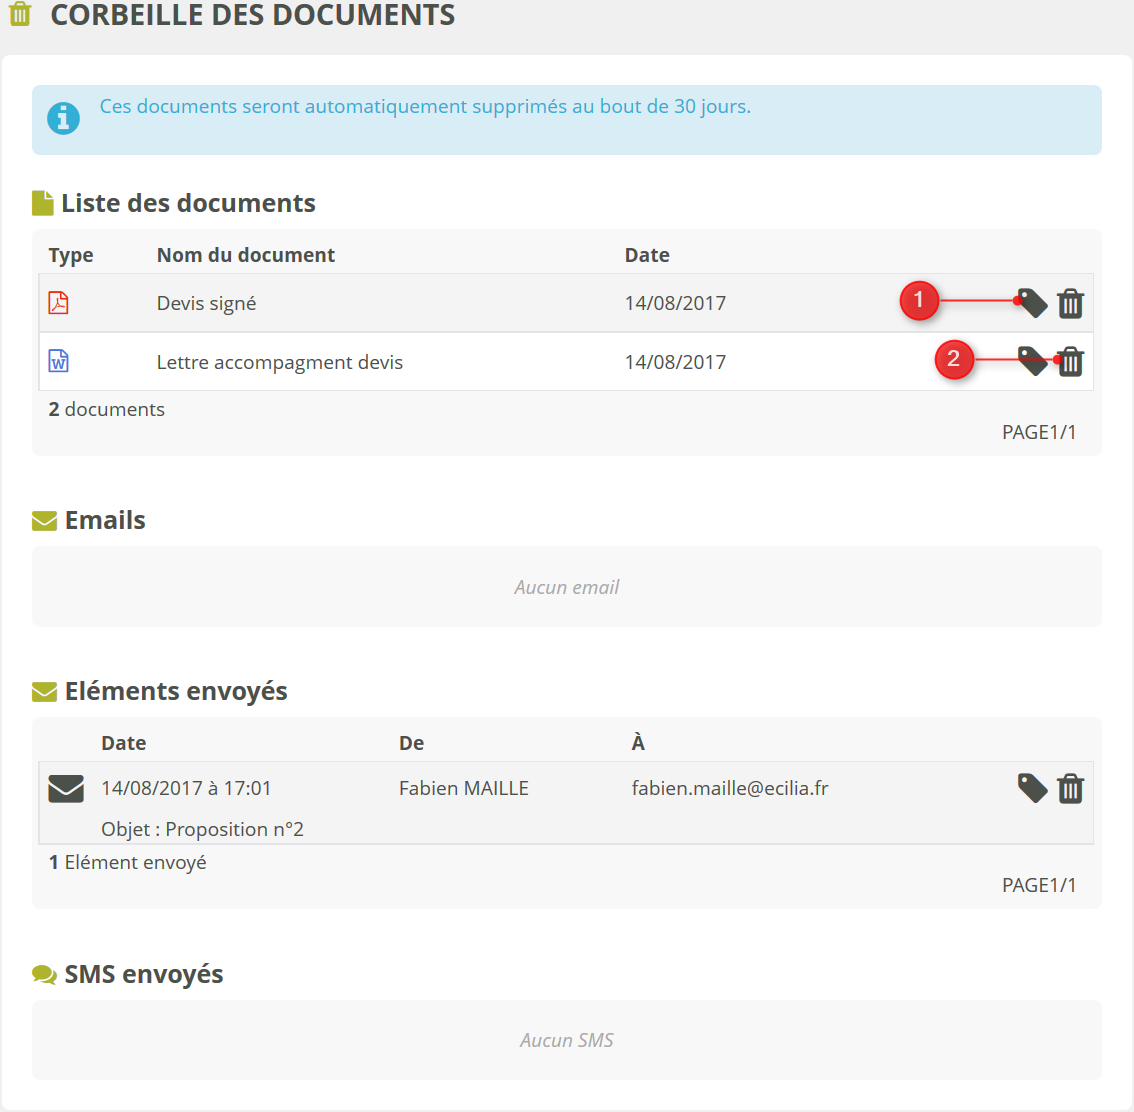Viewport: 1134px width, 1112px height.
Task: Delete the Proposition n°2 sent email
Action: click(1071, 788)
